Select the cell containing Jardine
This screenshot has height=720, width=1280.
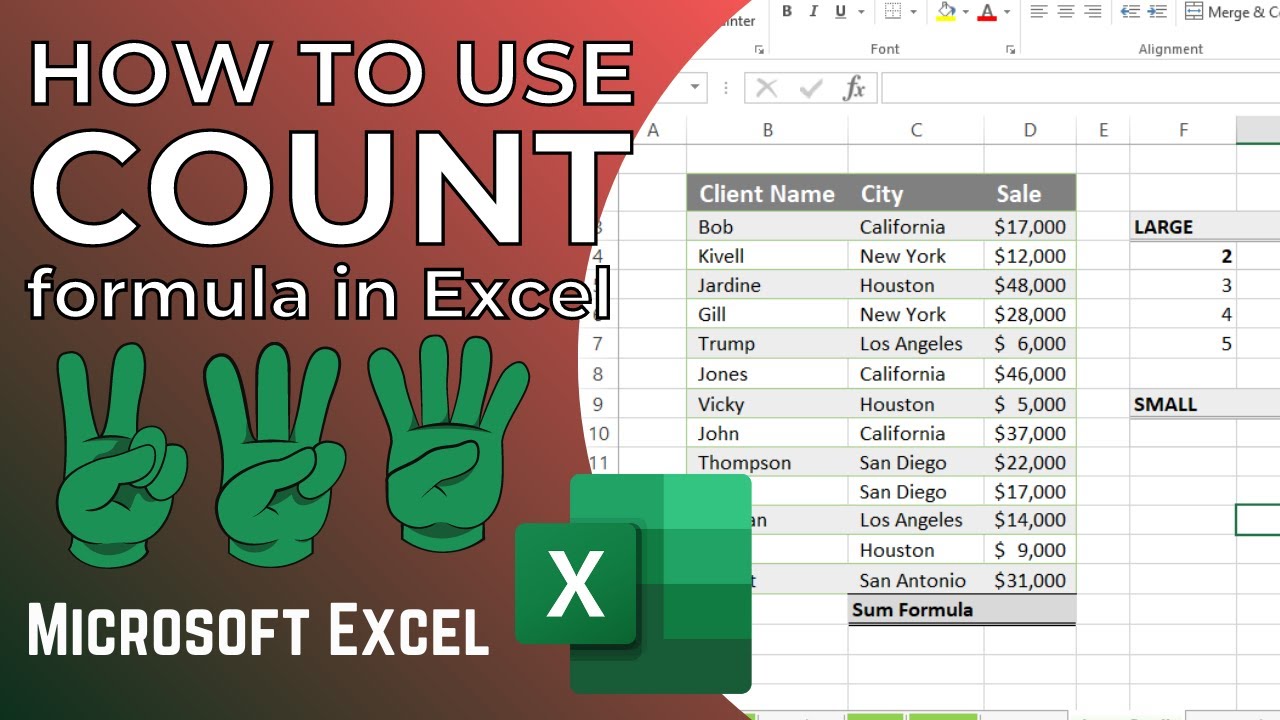point(767,285)
